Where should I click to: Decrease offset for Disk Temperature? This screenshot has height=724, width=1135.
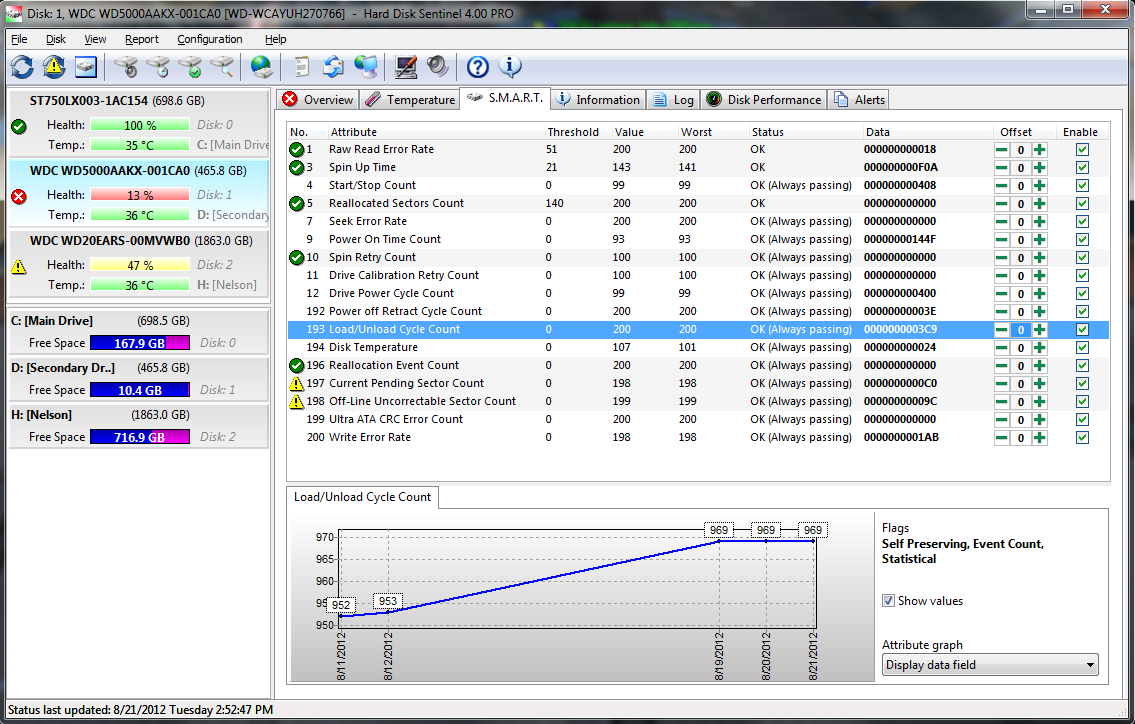1001,348
